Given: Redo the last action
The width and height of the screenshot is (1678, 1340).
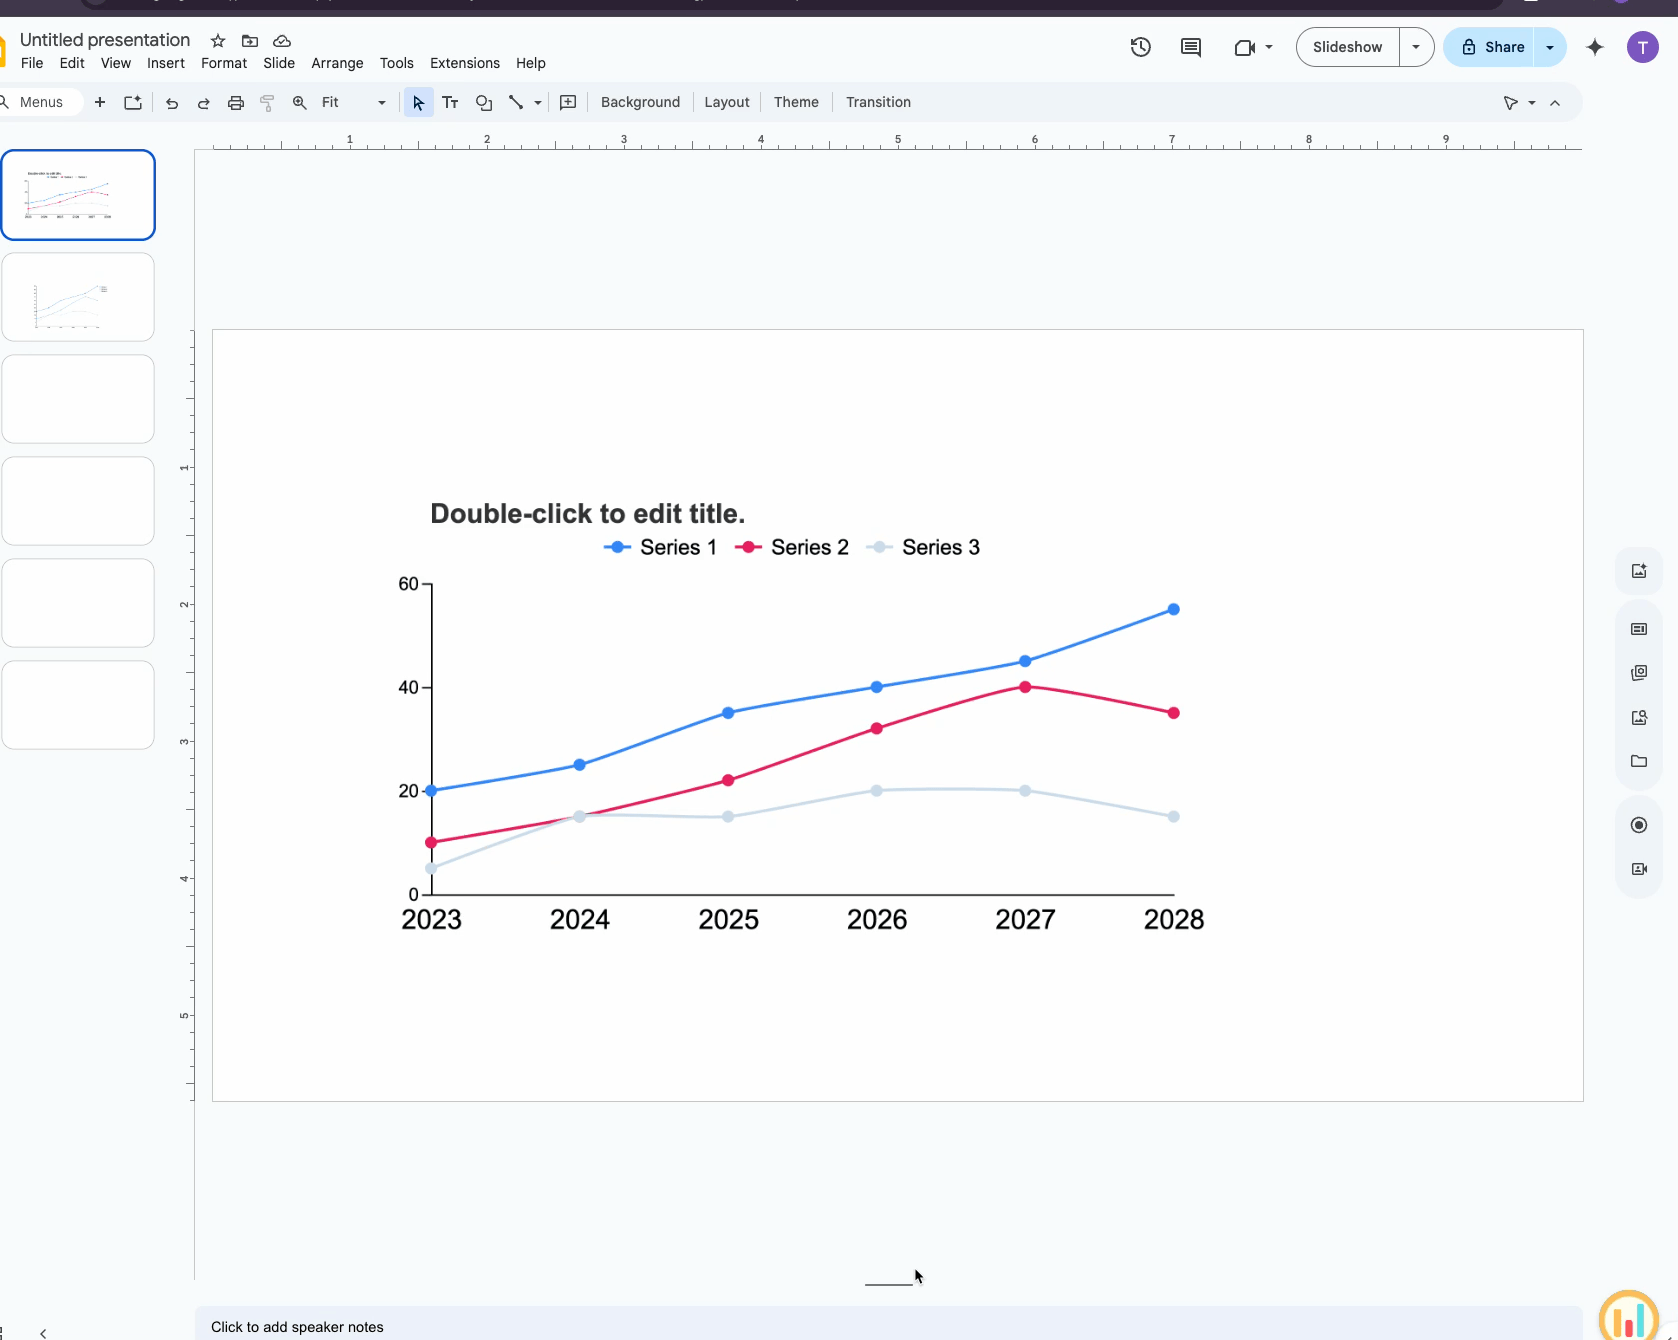Looking at the screenshot, I should pyautogui.click(x=204, y=103).
